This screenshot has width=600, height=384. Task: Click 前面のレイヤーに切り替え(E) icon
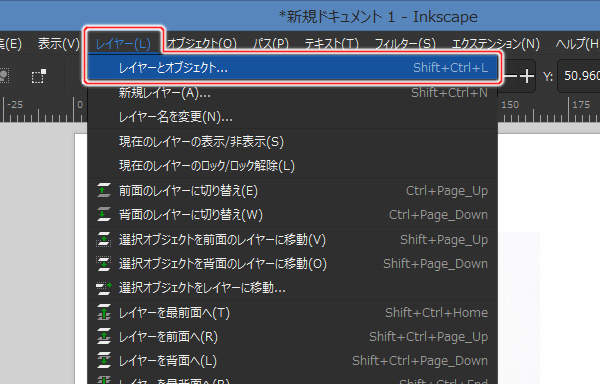[x=104, y=190]
